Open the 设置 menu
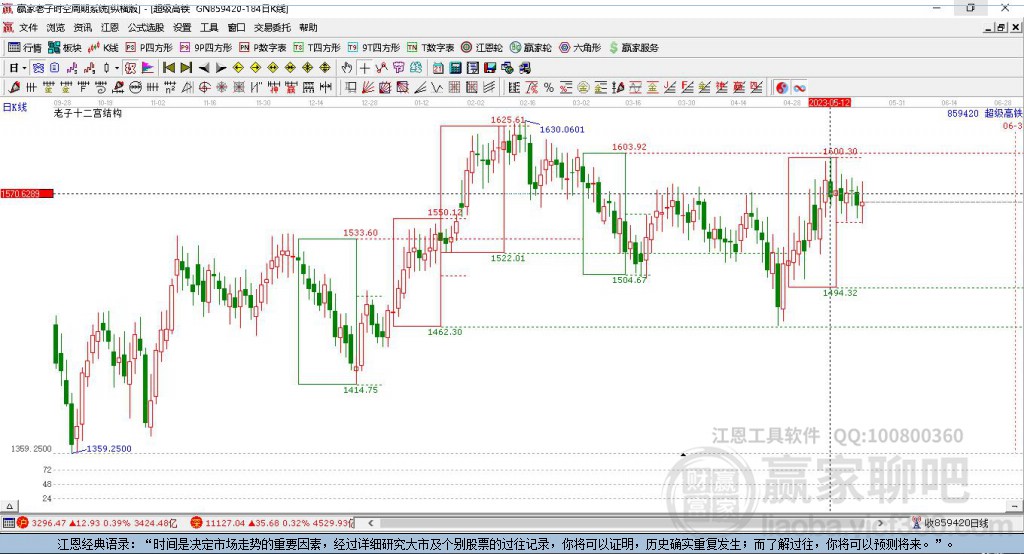Image resolution: width=1024 pixels, height=554 pixels. pos(182,27)
